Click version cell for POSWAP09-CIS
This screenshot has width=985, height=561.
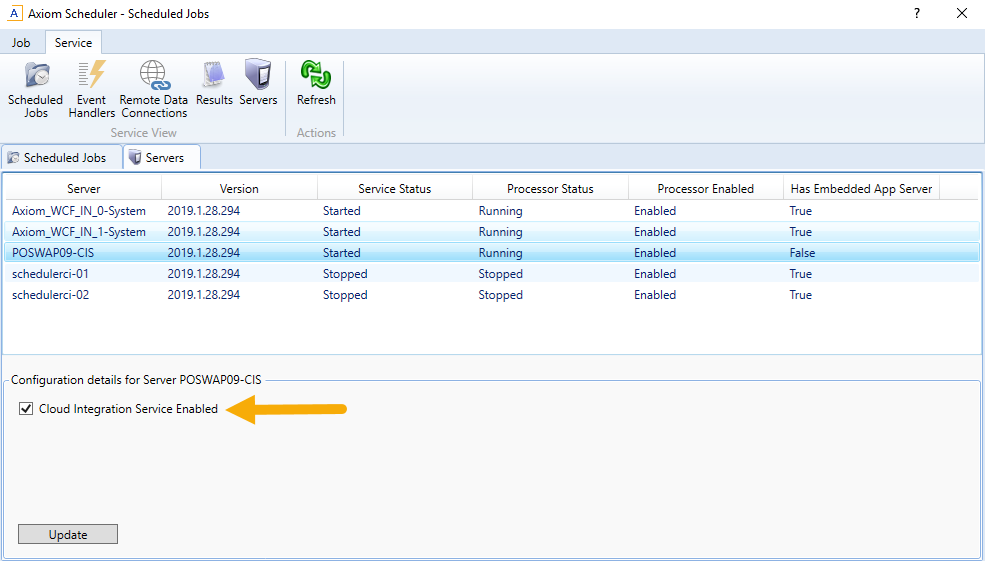click(x=204, y=253)
